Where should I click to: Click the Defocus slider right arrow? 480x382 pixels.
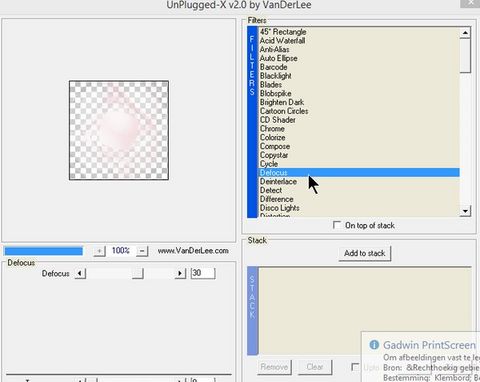(180, 274)
